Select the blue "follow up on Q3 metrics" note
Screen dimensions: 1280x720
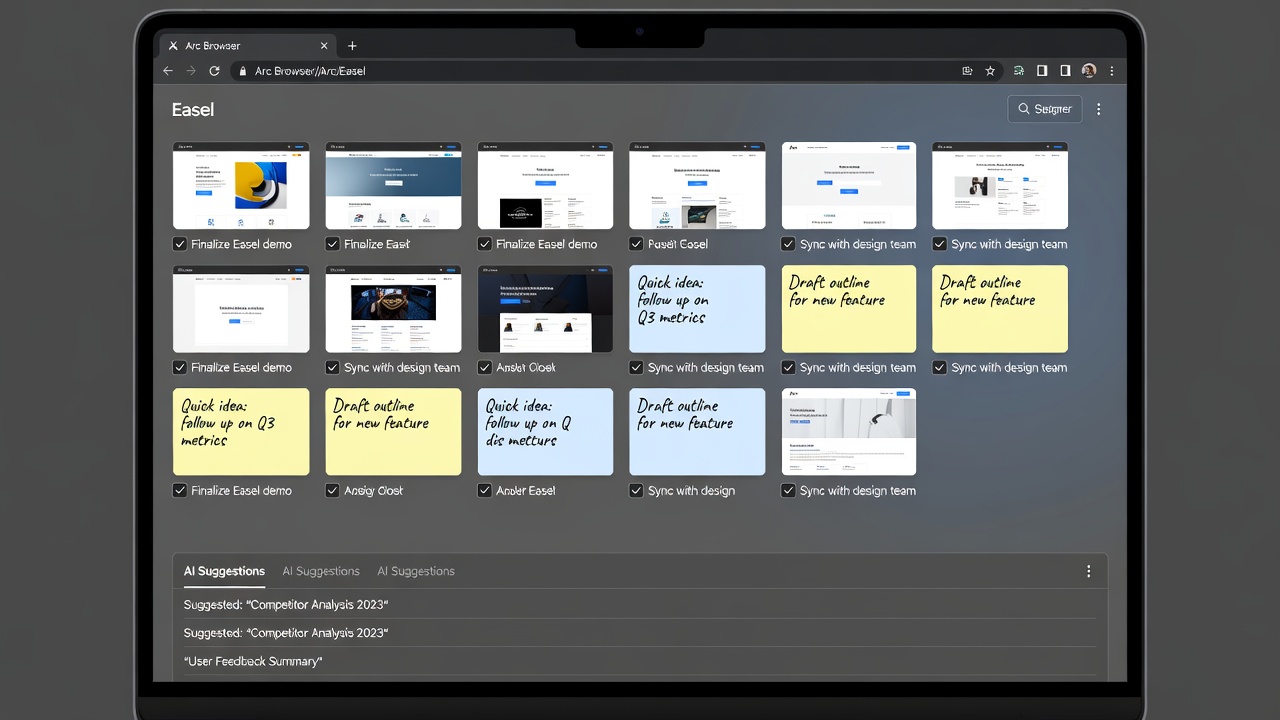tap(697, 309)
